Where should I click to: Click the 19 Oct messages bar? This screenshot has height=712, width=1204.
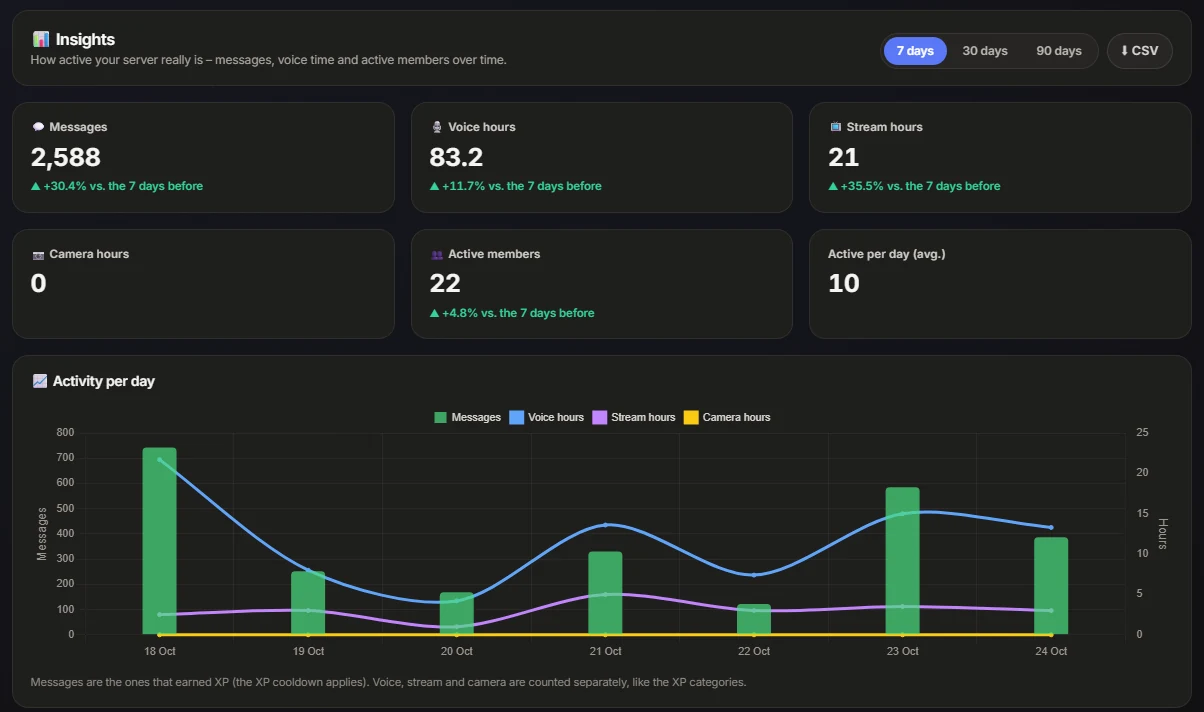click(308, 603)
